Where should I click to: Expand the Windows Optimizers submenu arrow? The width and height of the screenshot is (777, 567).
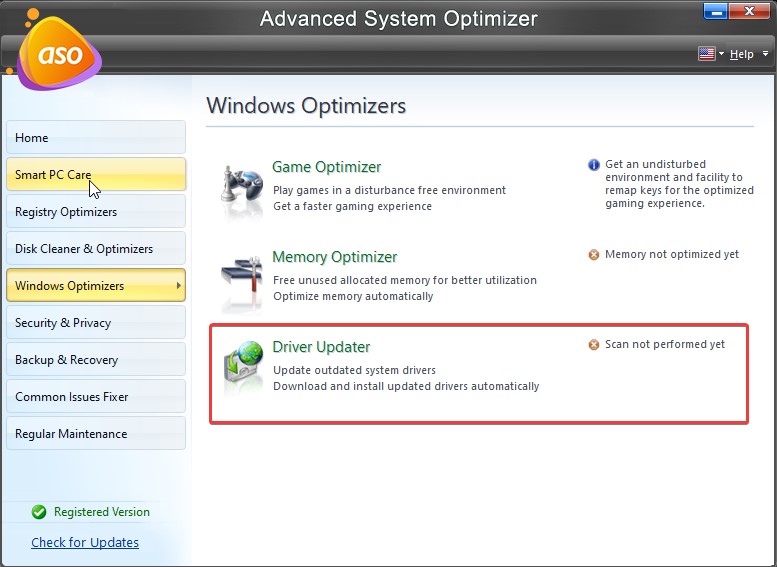179,285
